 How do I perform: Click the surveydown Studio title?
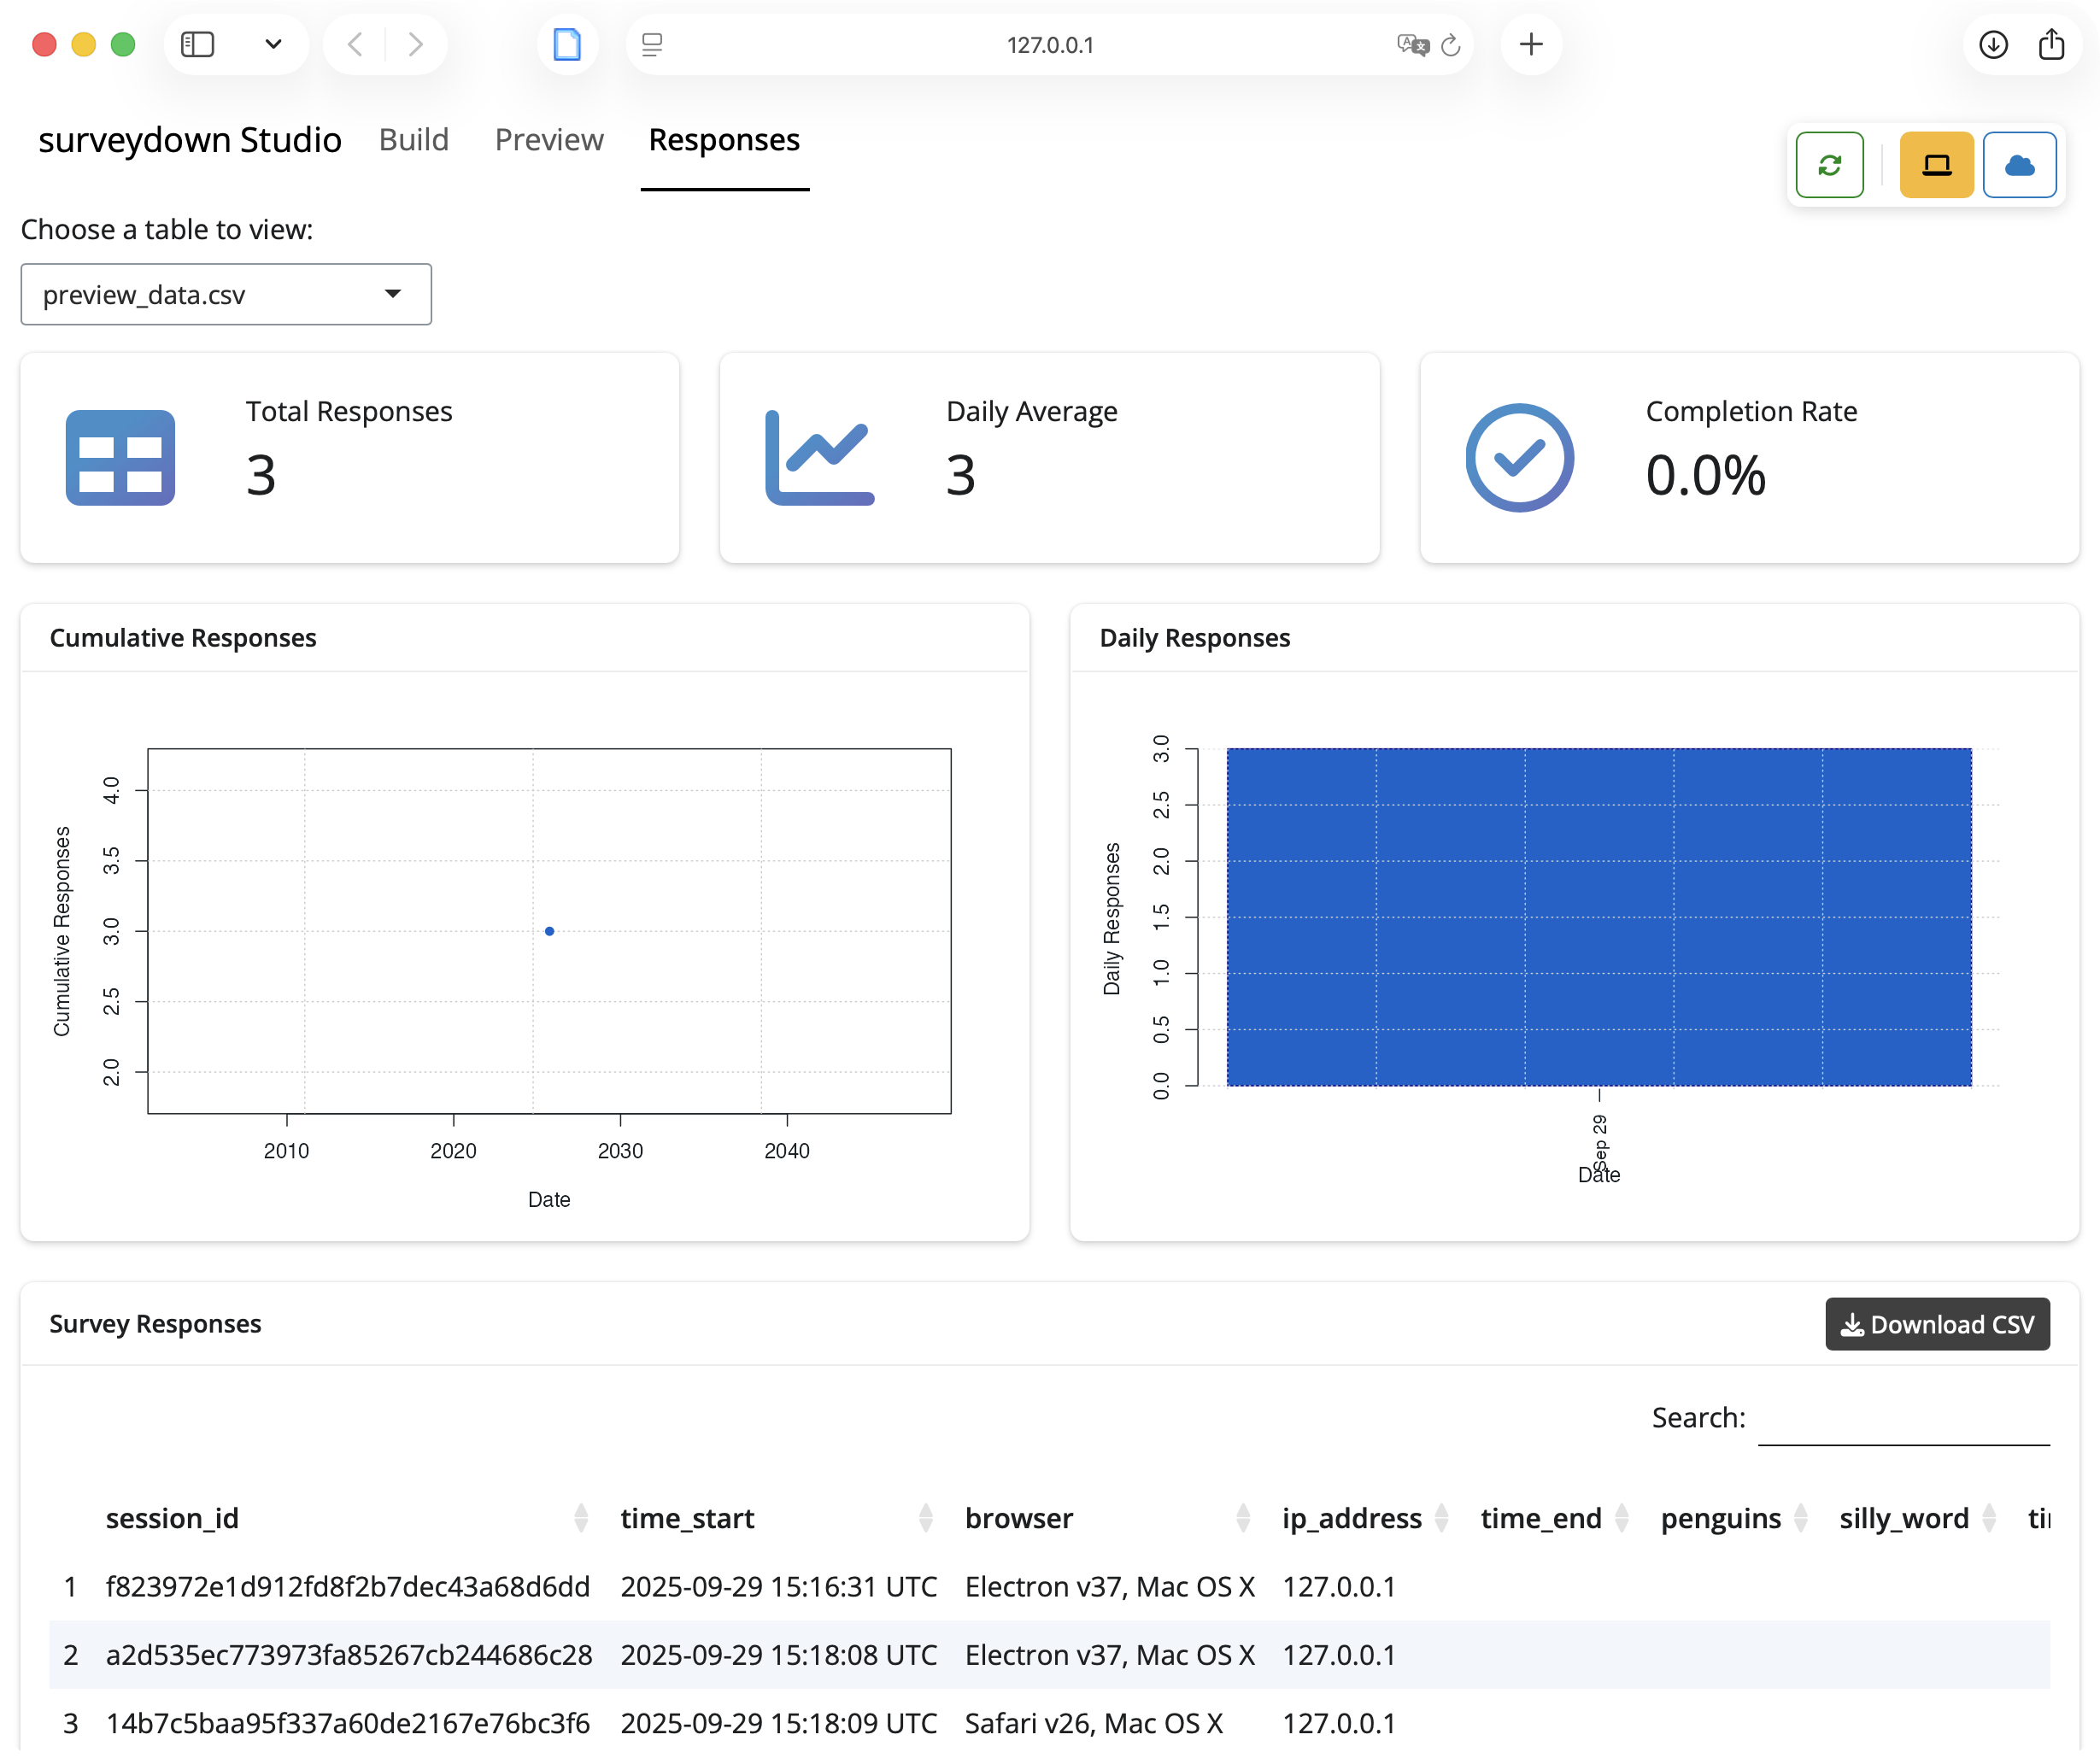coord(190,140)
